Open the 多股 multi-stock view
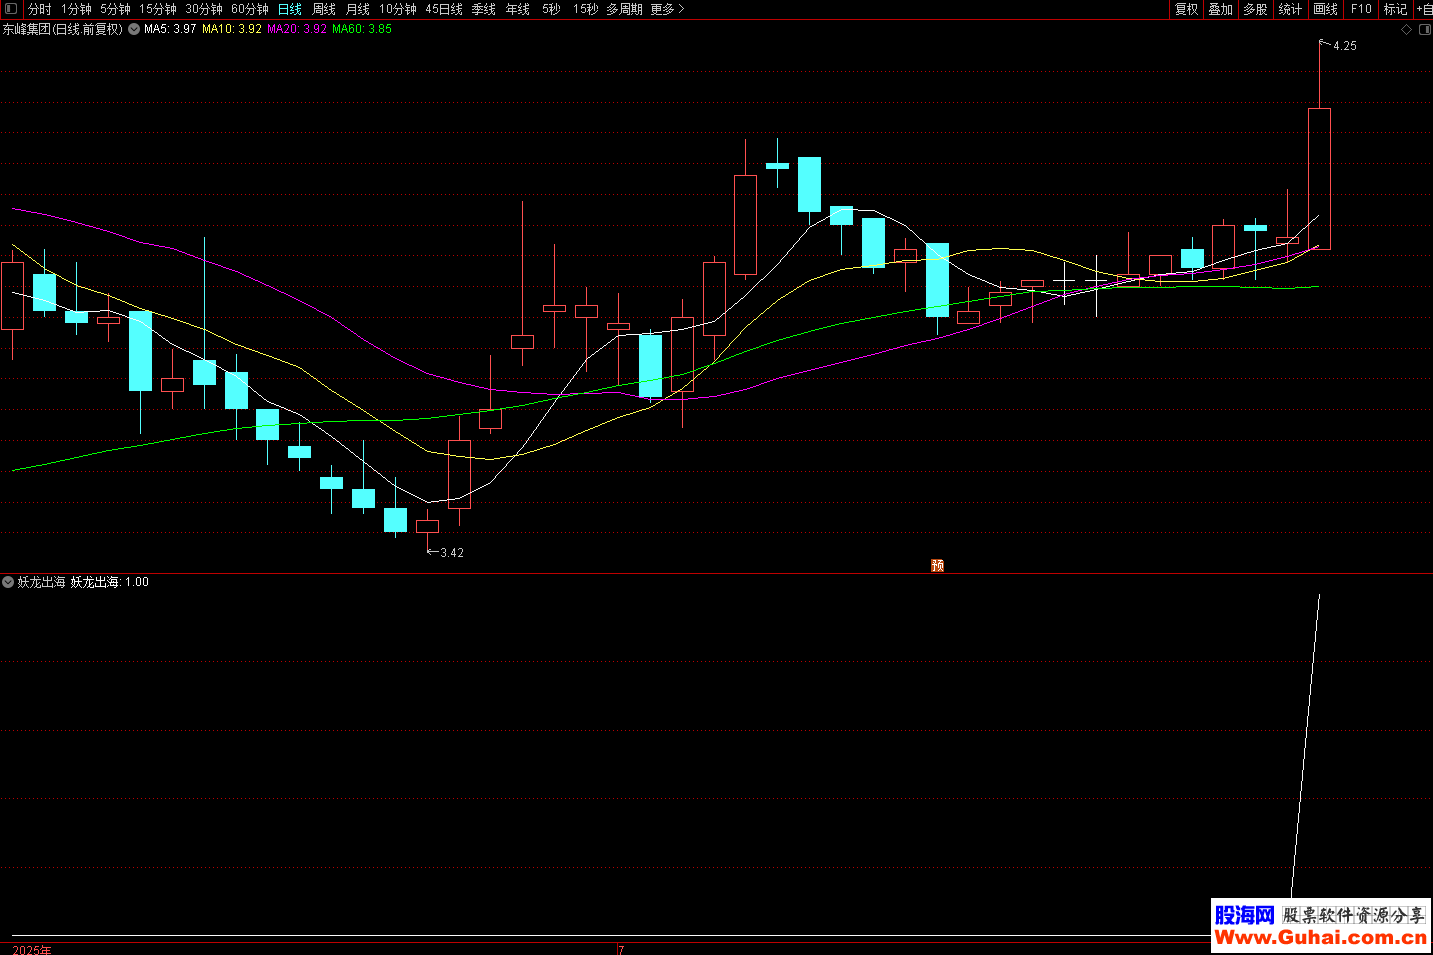The image size is (1433, 955). point(1256,9)
